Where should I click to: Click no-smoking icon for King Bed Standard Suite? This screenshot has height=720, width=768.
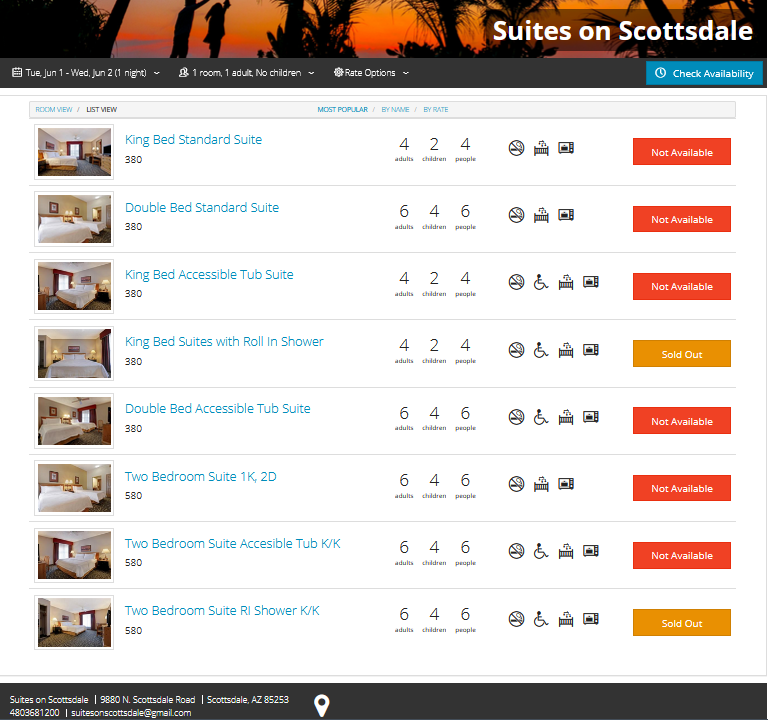(516, 148)
